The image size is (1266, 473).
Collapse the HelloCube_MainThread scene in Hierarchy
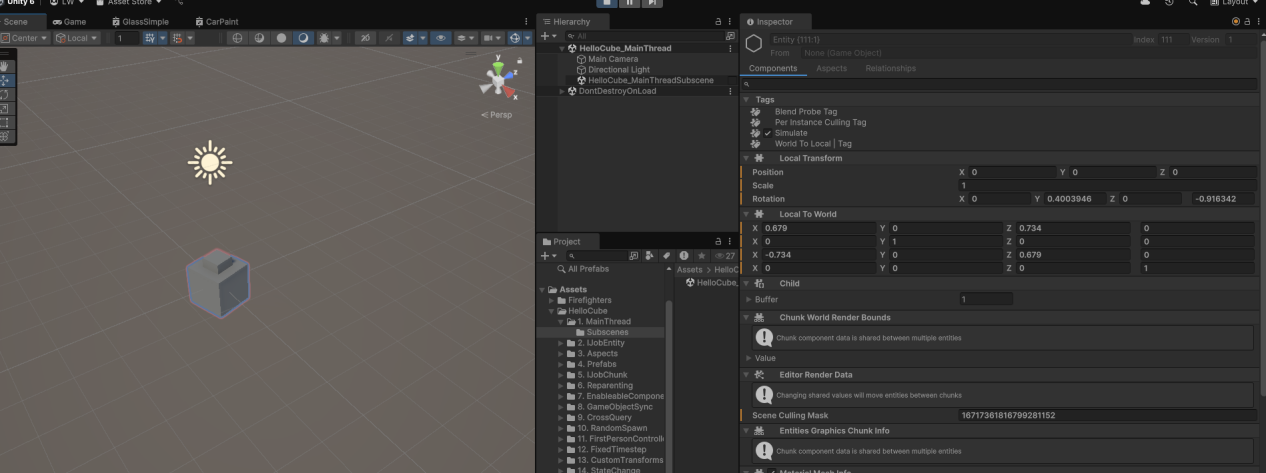(562, 48)
